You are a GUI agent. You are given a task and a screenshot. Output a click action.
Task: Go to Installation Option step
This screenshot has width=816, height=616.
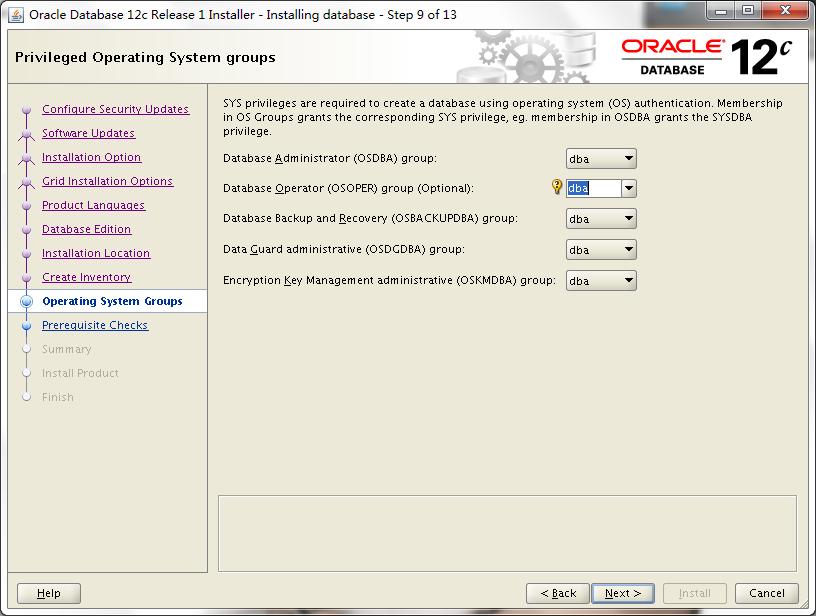point(92,157)
